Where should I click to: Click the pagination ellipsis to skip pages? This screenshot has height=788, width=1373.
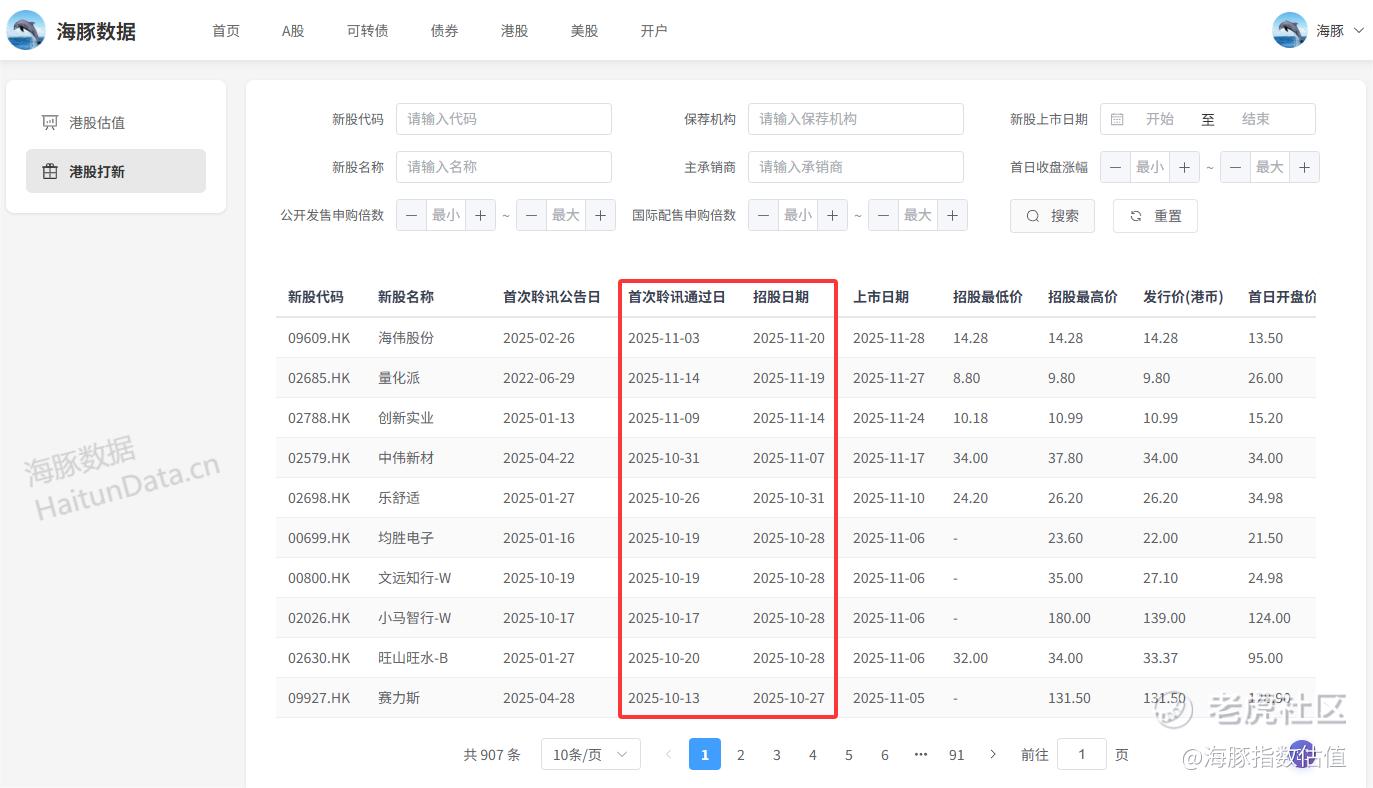click(921, 755)
